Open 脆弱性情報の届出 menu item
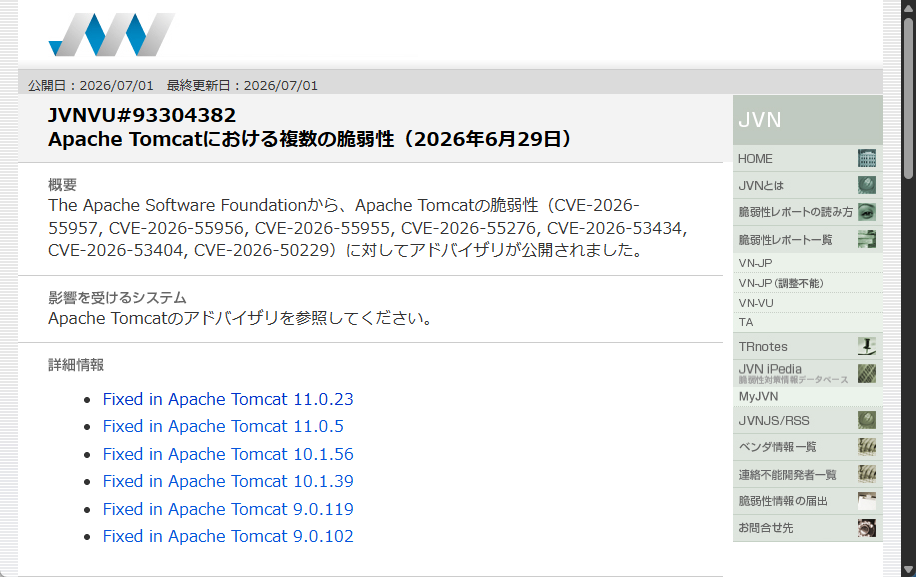This screenshot has width=916, height=577. [807, 500]
